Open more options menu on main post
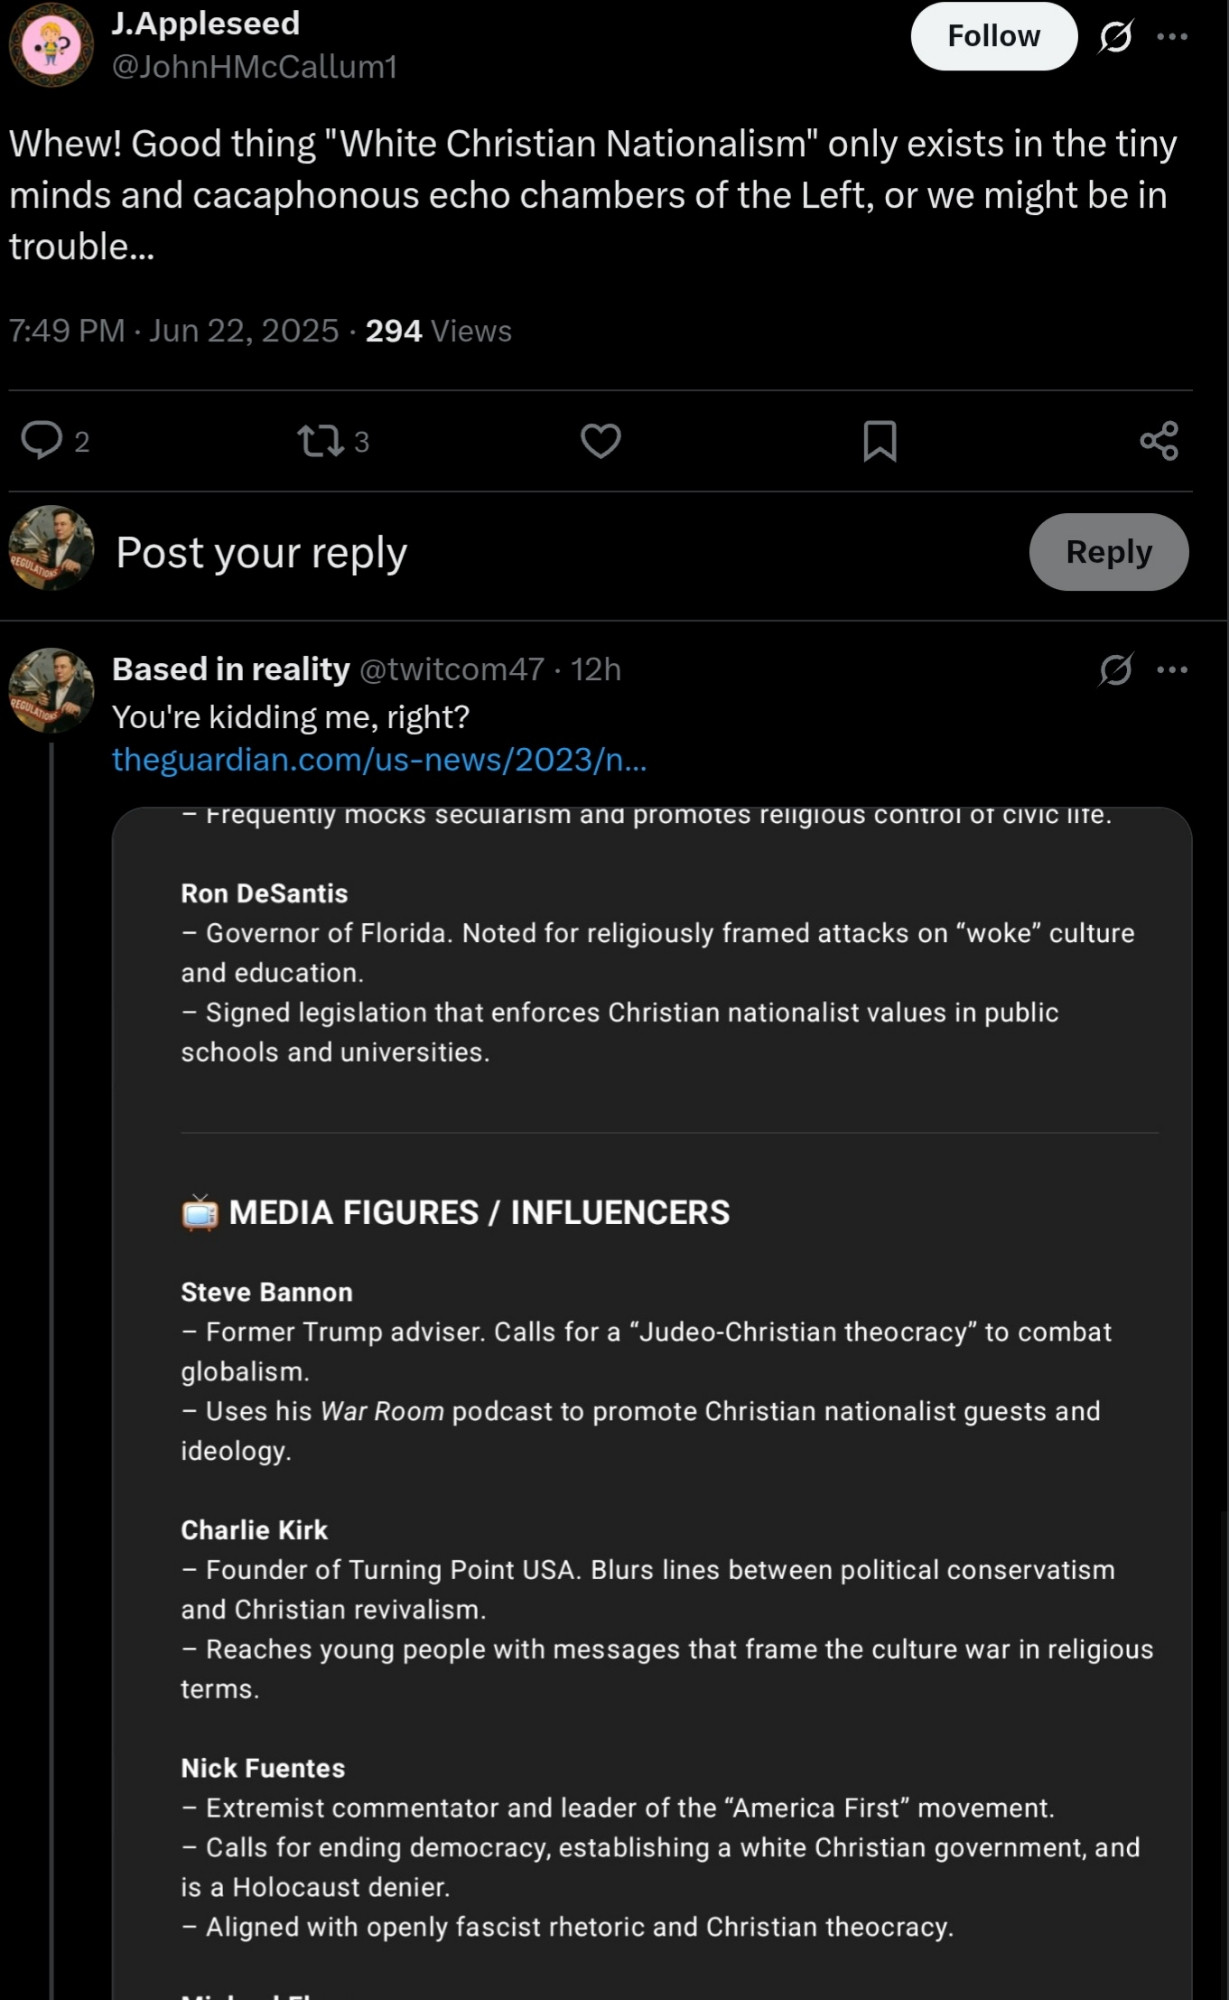Viewport: 1229px width, 2000px height. (x=1172, y=37)
